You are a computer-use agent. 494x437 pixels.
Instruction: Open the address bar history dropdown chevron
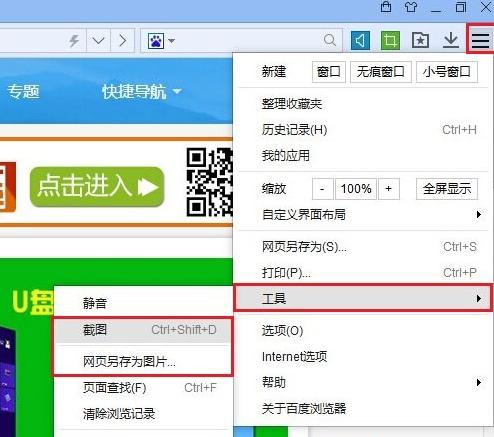tap(98, 41)
